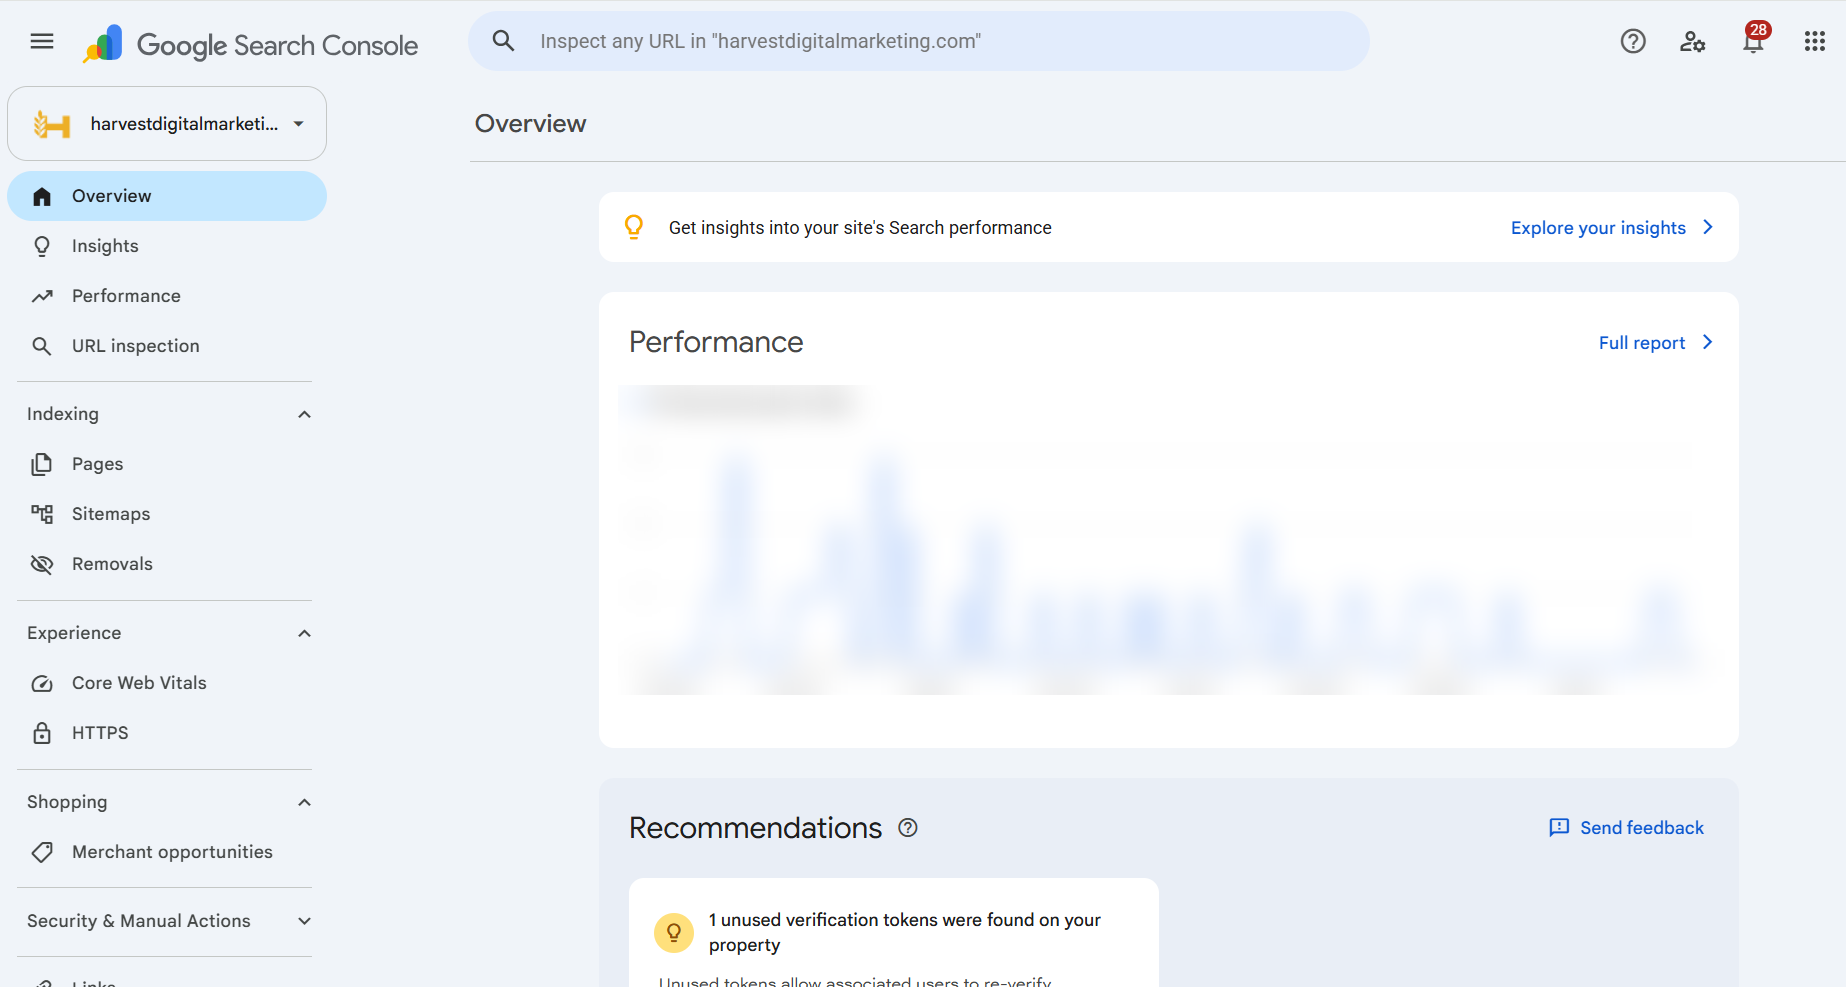This screenshot has height=987, width=1846.
Task: Open Core Web Vitals report
Action: coord(167,683)
